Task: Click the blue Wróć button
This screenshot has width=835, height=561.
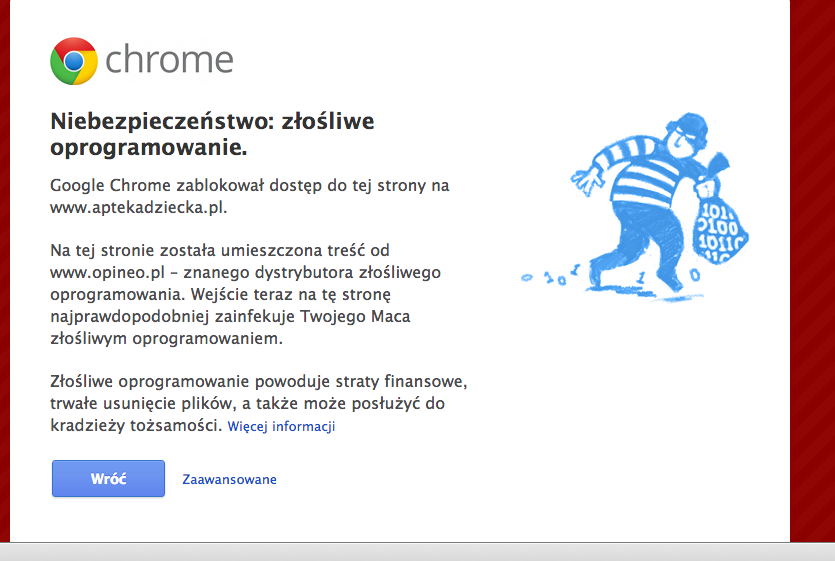Action: [108, 478]
